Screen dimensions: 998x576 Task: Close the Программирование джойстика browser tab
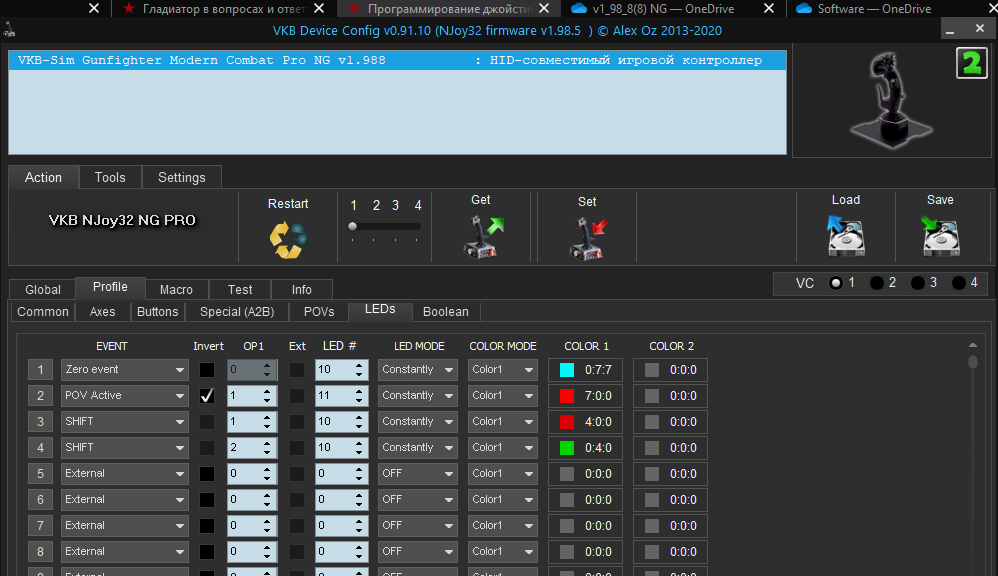[544, 8]
